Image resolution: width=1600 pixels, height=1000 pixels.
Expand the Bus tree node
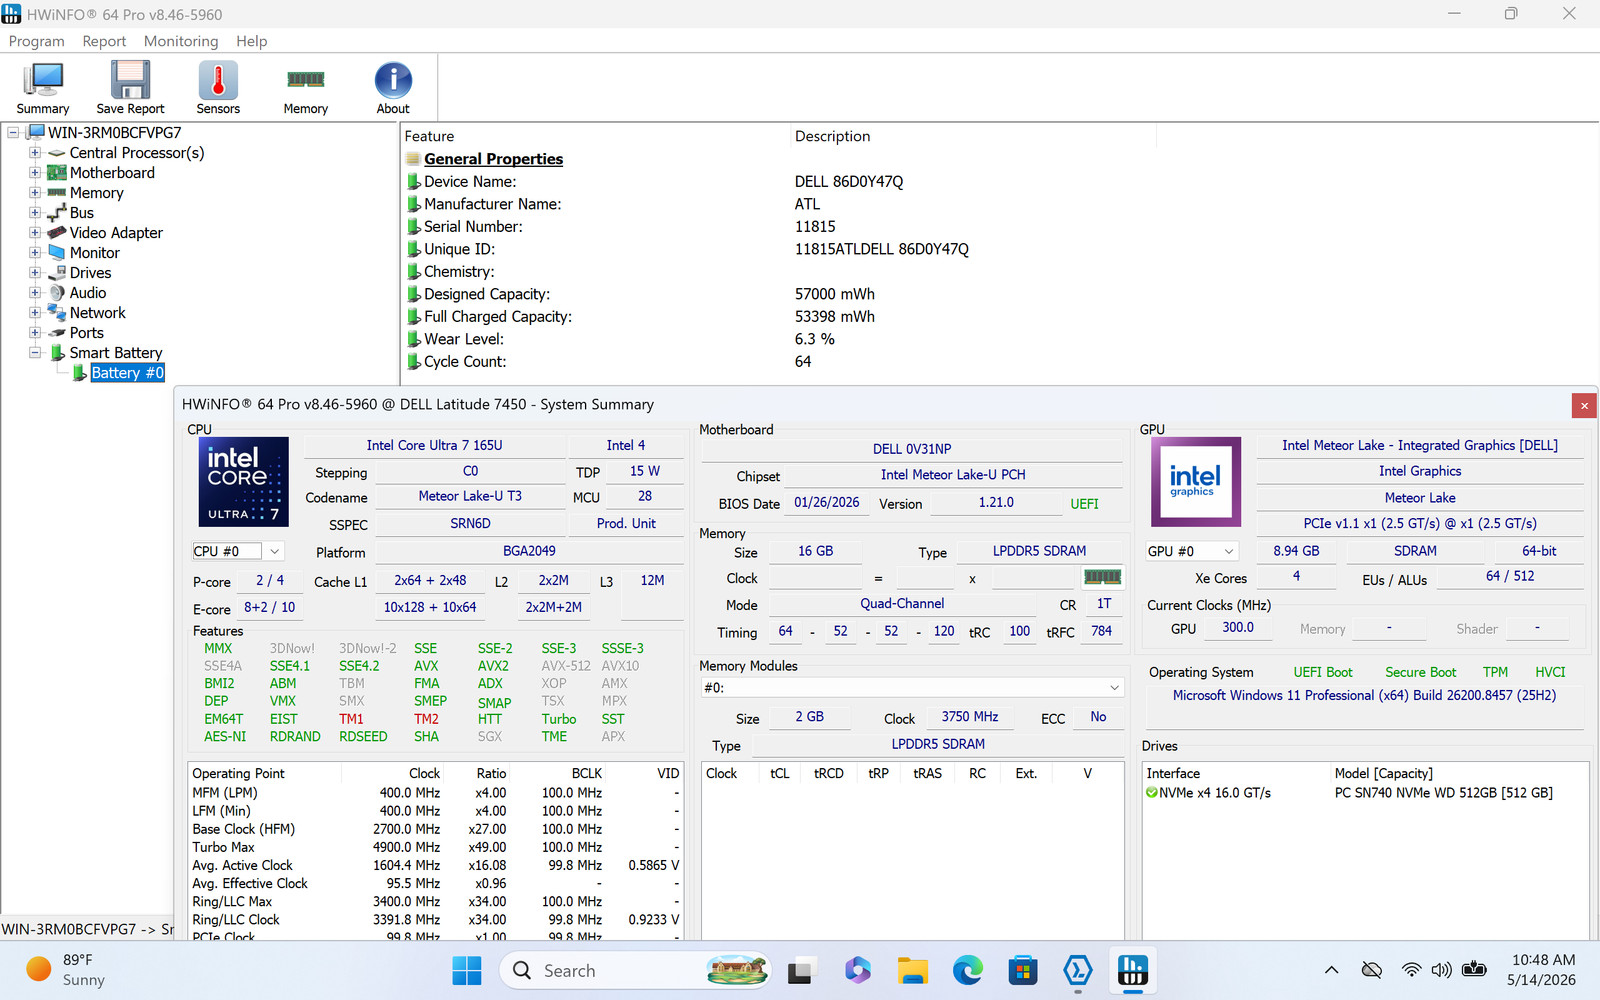pyautogui.click(x=35, y=213)
